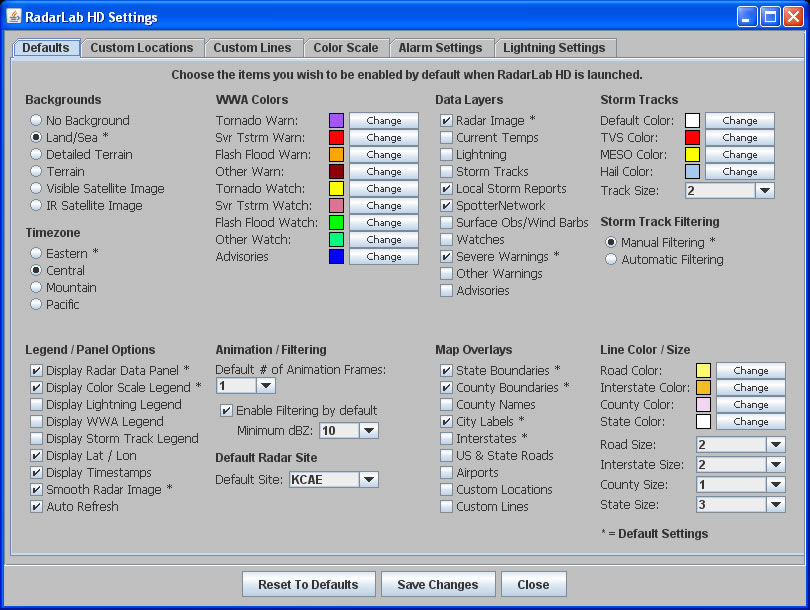Switch to Lightning Settings tab
810x610 pixels.
554,48
